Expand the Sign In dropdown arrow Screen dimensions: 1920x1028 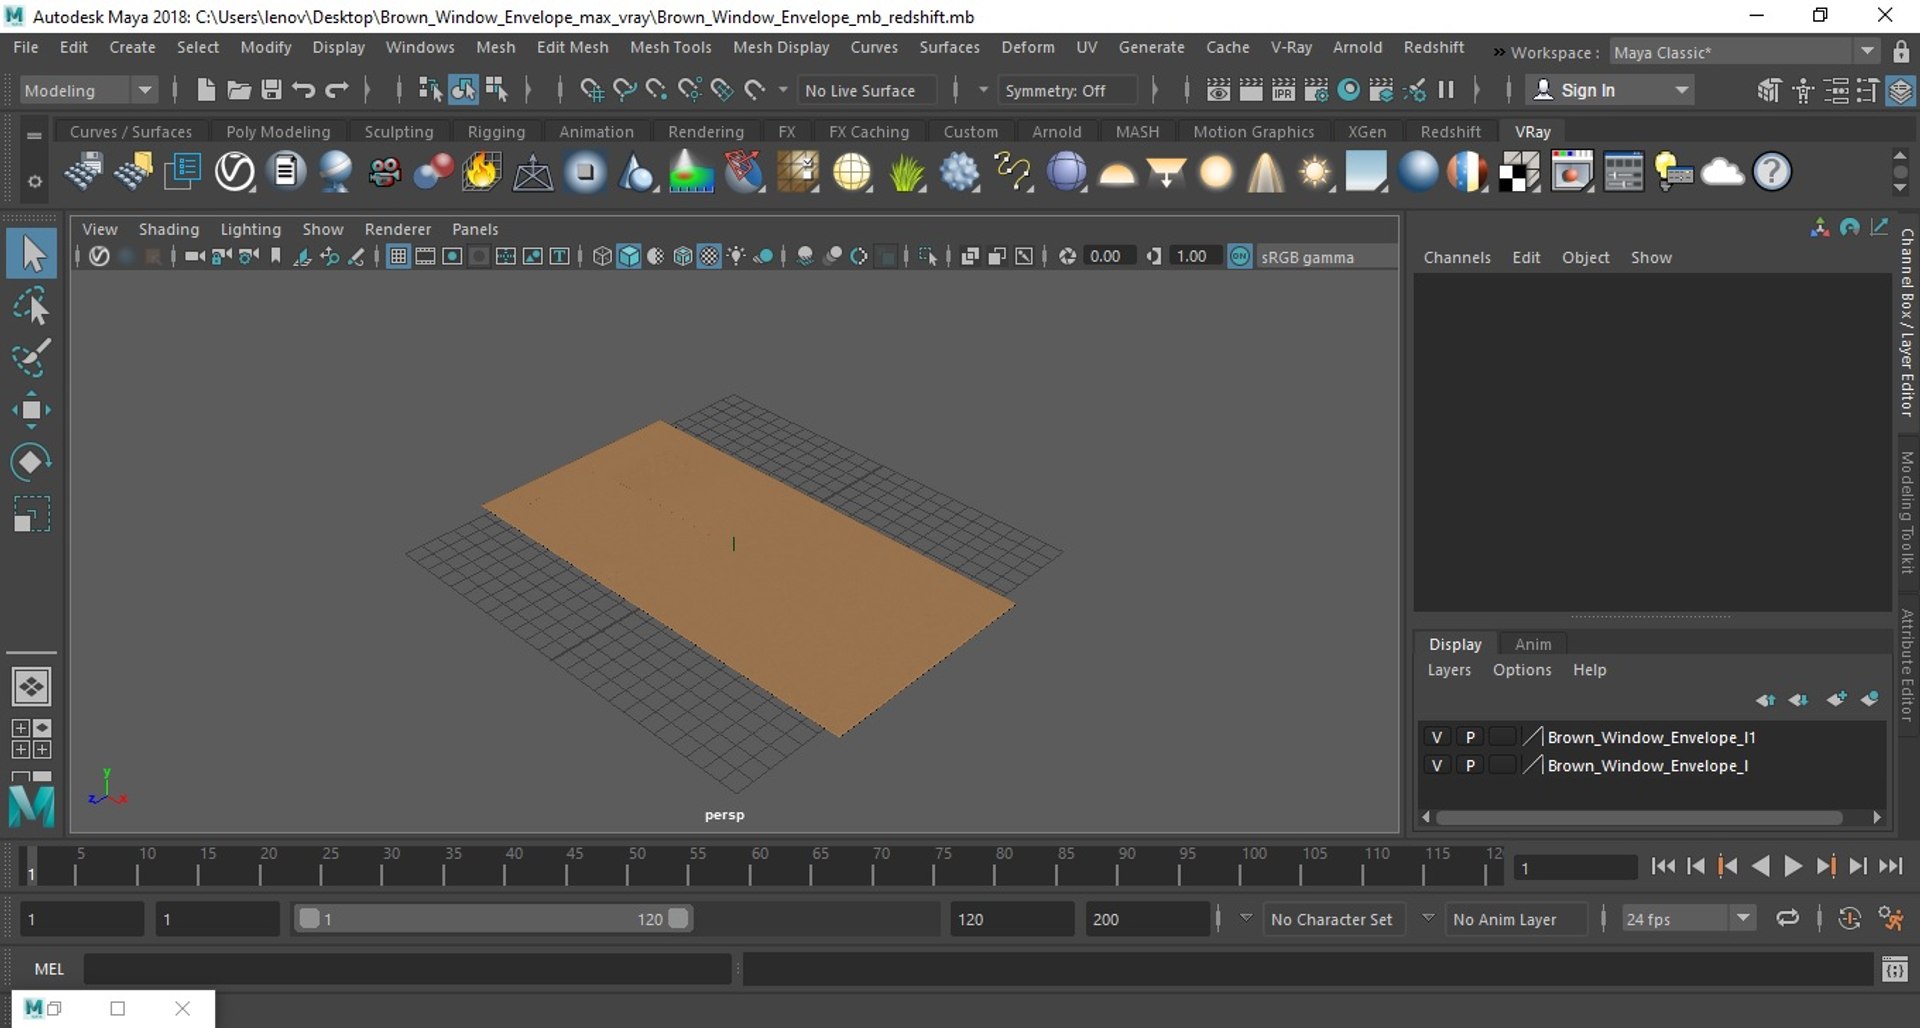(x=1682, y=90)
